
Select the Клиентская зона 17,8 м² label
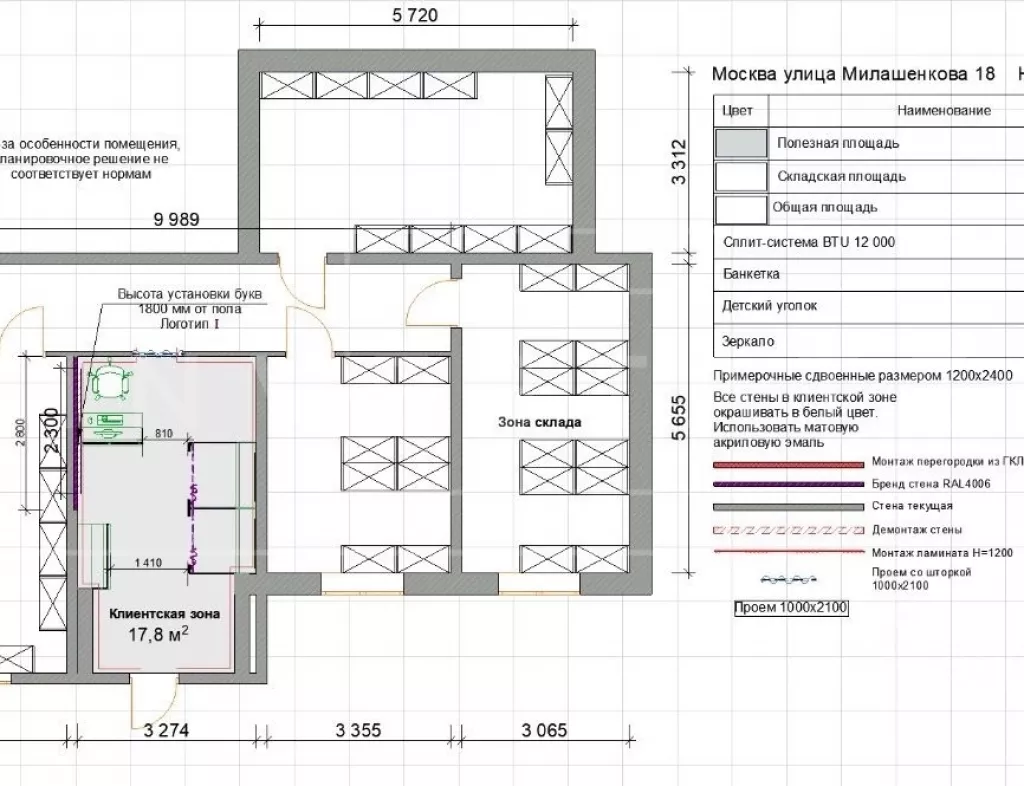pyautogui.click(x=163, y=623)
